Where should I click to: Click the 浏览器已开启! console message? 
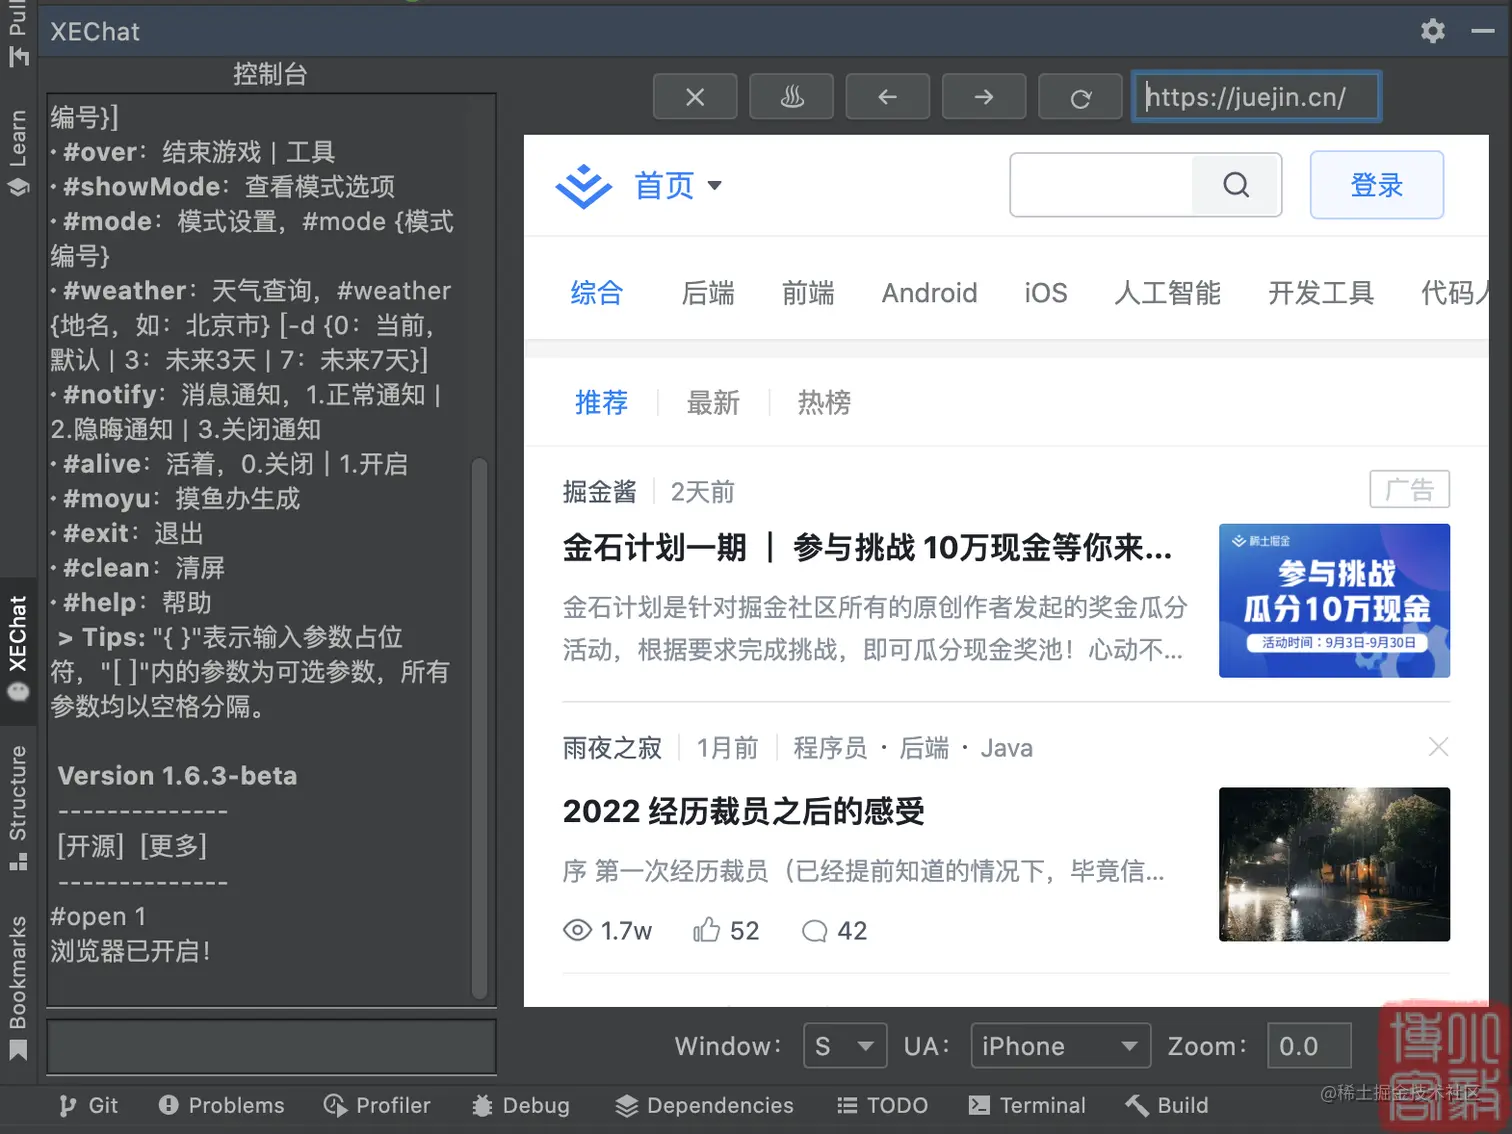[x=131, y=951]
